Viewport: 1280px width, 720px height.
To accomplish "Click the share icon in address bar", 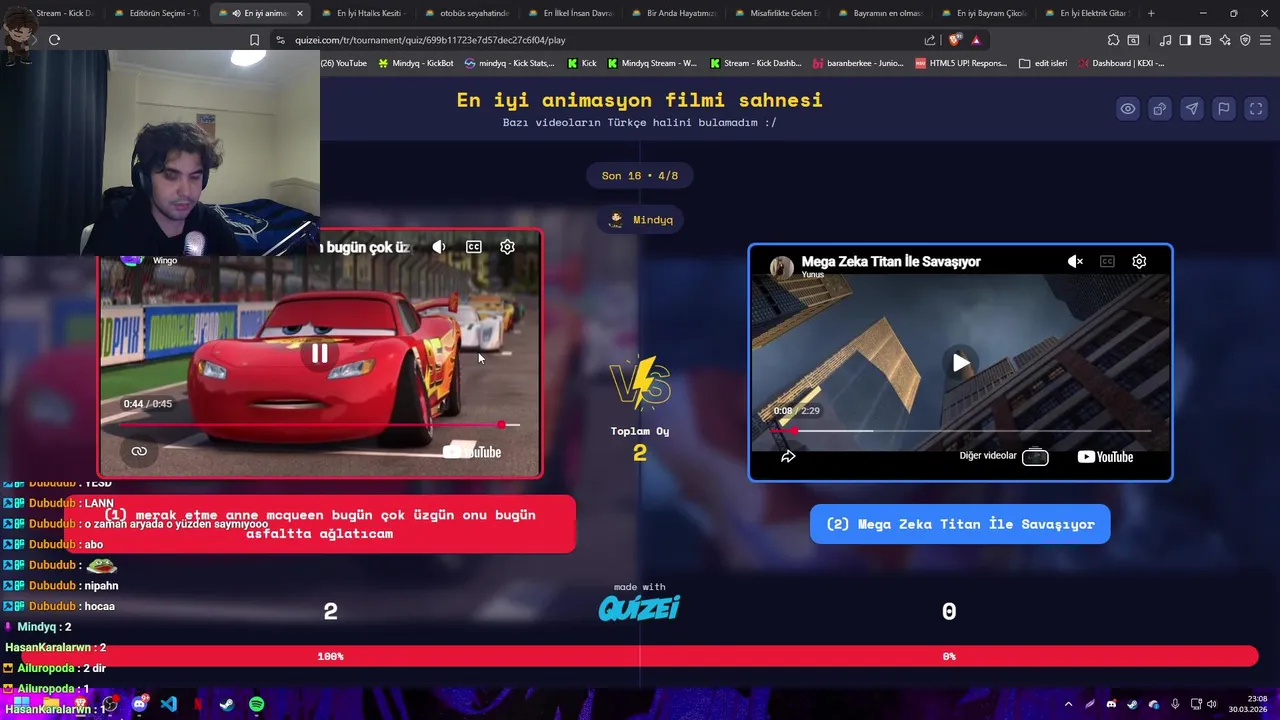I will pos(930,40).
